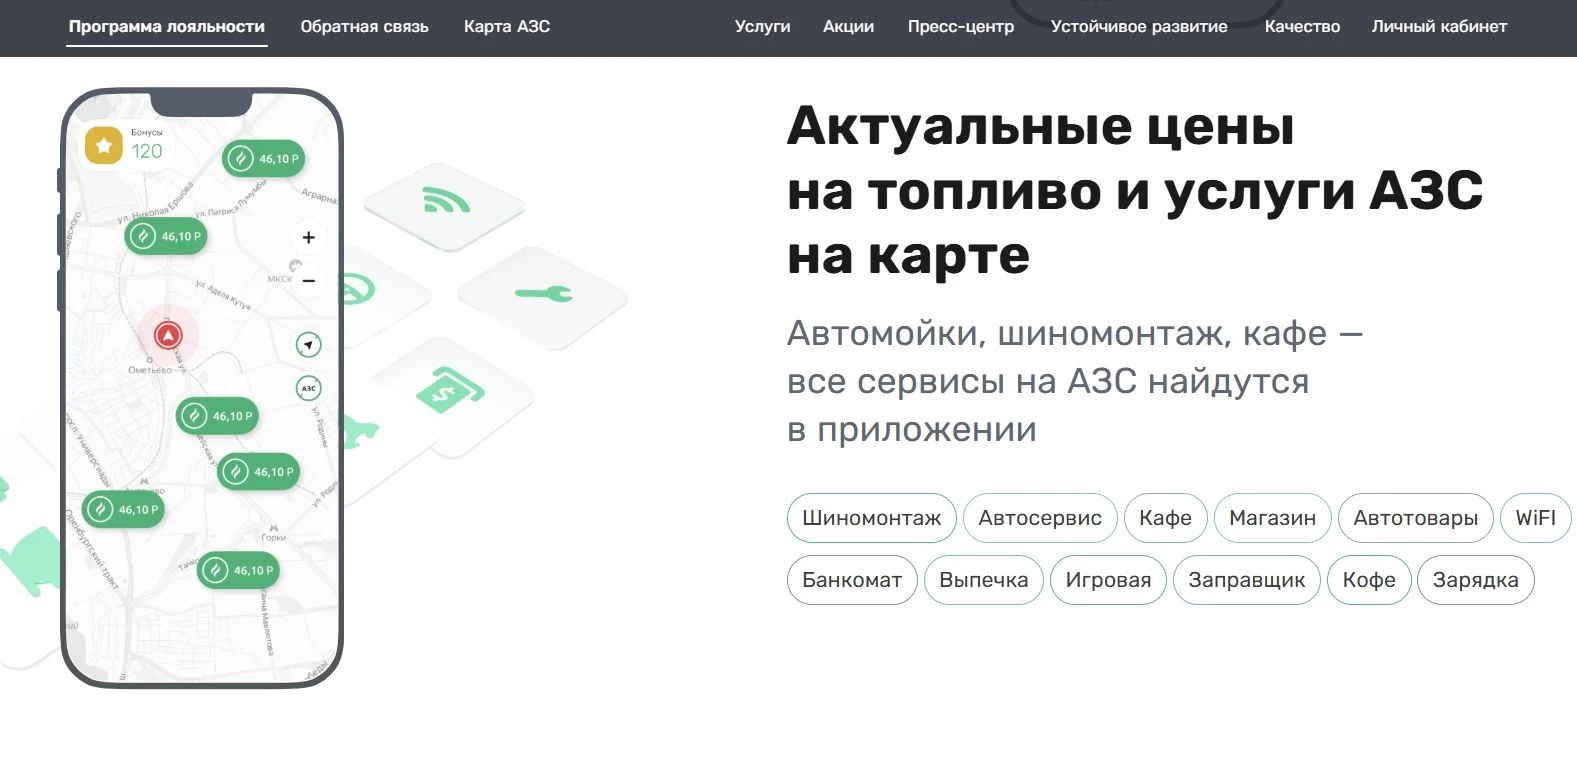Click the map location arrow icon
Image resolution: width=1577 pixels, height=761 pixels.
tap(309, 345)
